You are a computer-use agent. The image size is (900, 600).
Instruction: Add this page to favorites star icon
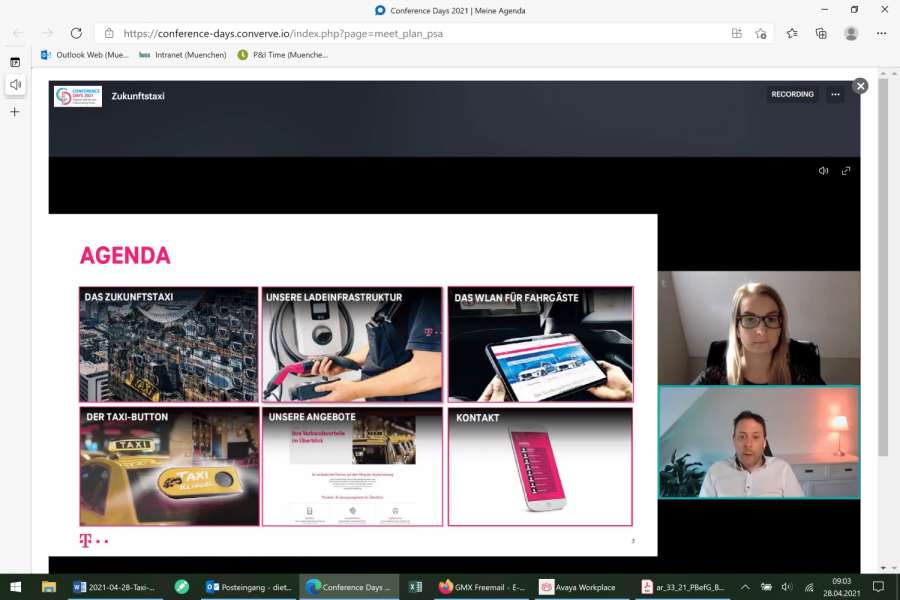coord(761,33)
